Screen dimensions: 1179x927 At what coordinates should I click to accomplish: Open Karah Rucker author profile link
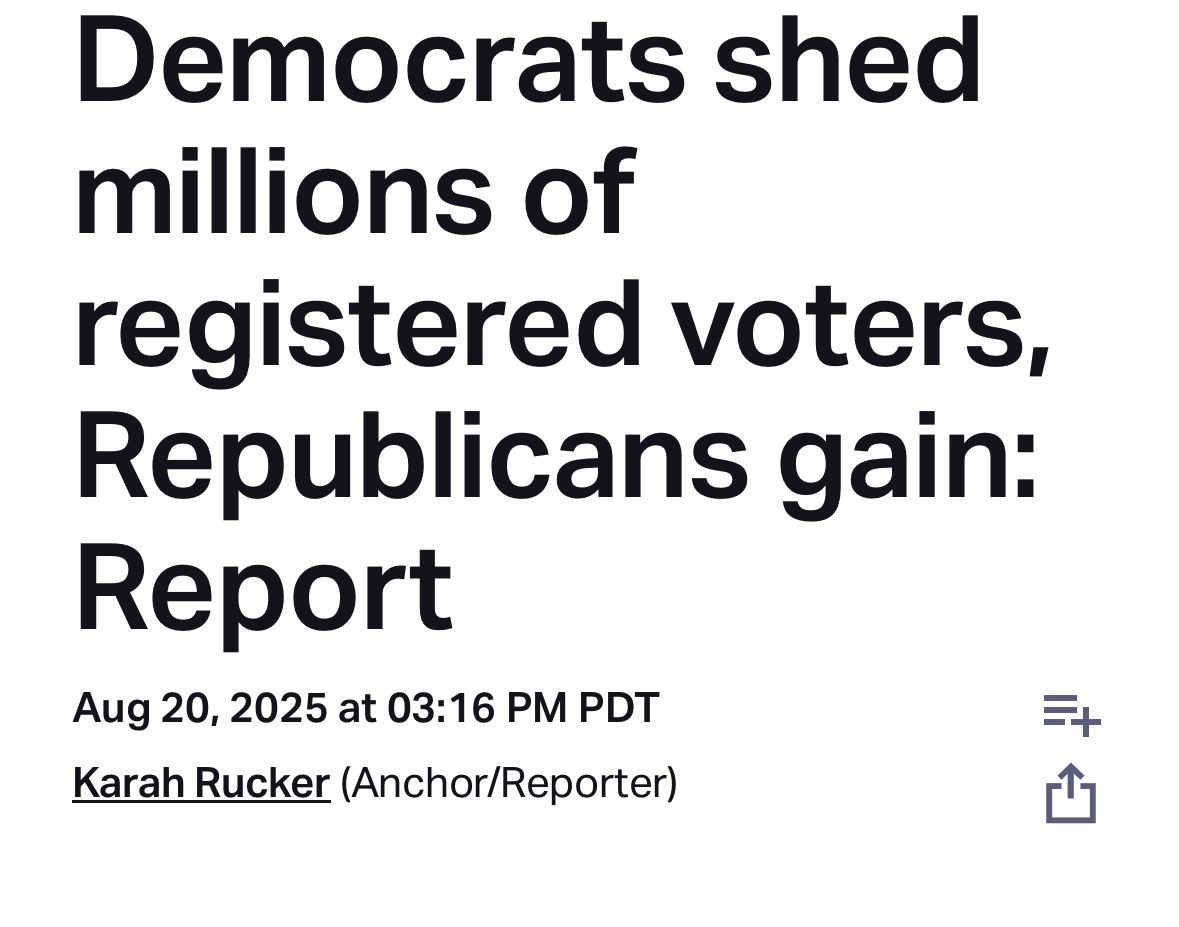[x=202, y=783]
